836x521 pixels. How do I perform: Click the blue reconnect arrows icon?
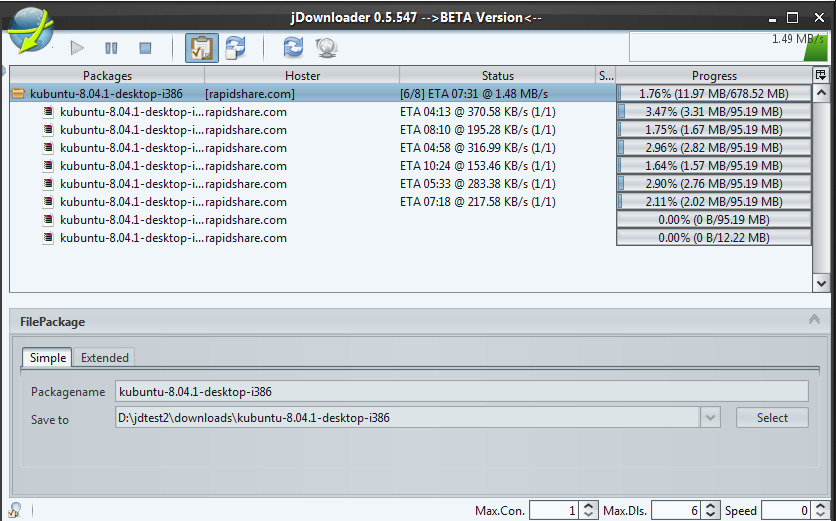(x=293, y=47)
